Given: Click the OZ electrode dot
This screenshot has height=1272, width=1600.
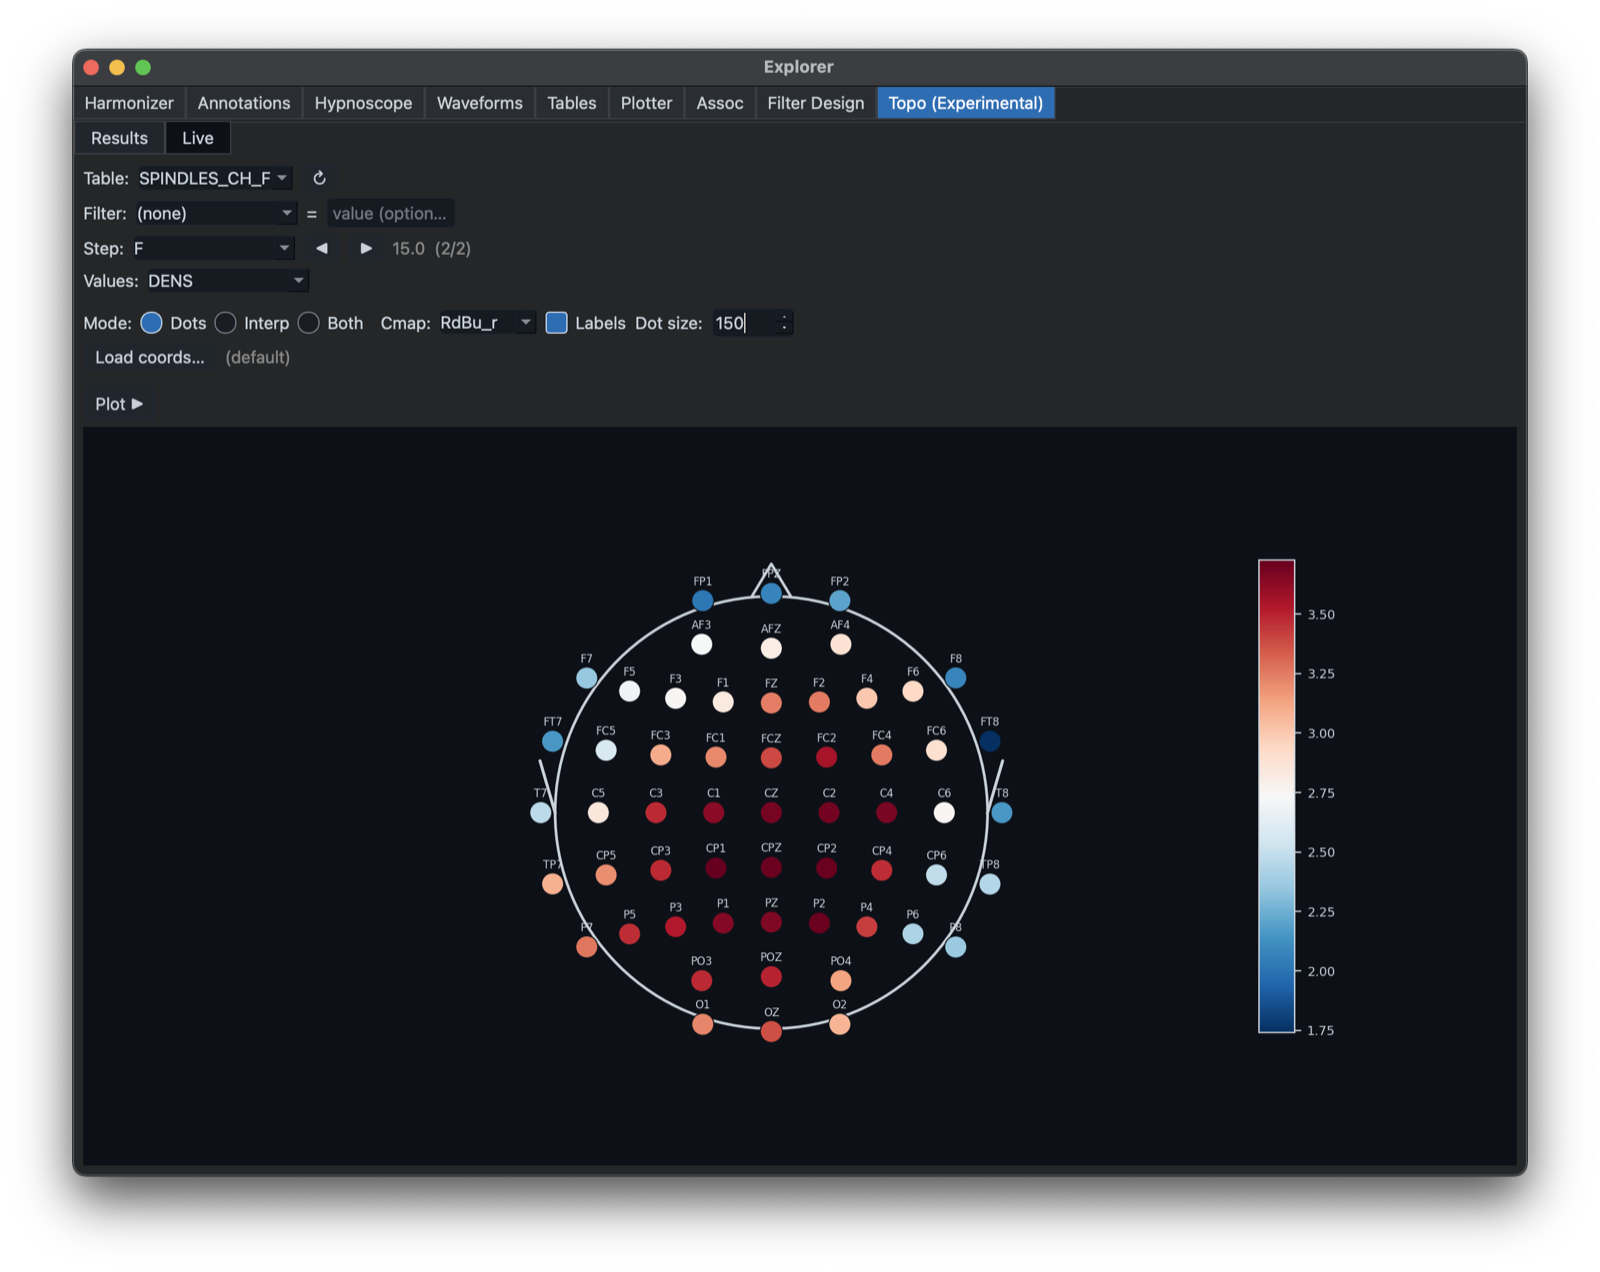Looking at the screenshot, I should click(x=771, y=1031).
